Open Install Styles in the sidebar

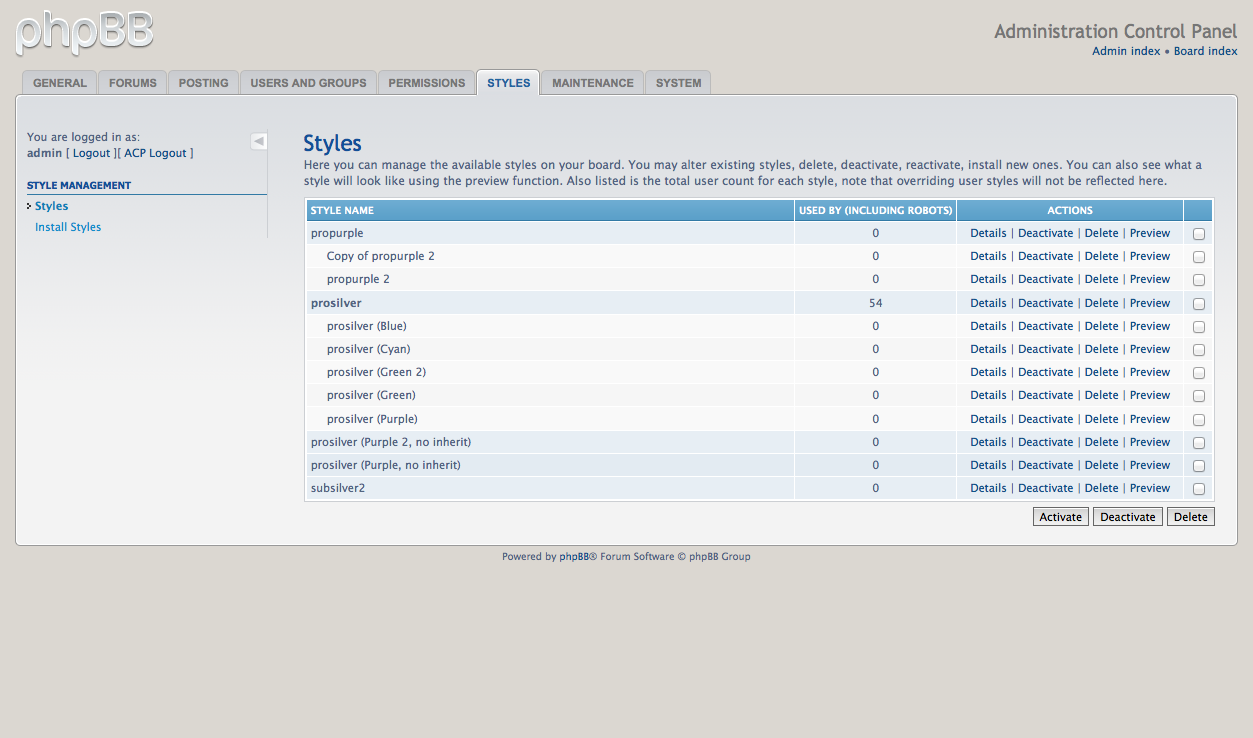[x=68, y=227]
